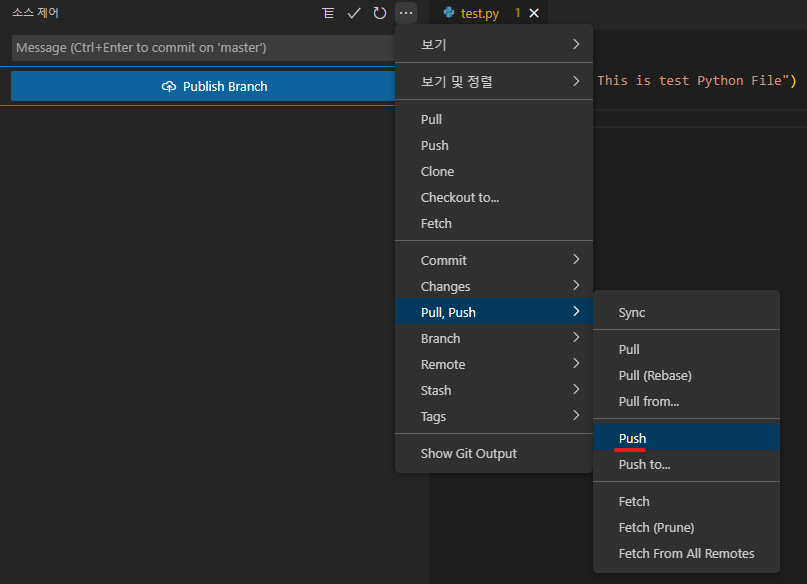Expand the 보기 및 정렬 submenu
Screen dimensions: 807x584
pyautogui.click(x=494, y=81)
